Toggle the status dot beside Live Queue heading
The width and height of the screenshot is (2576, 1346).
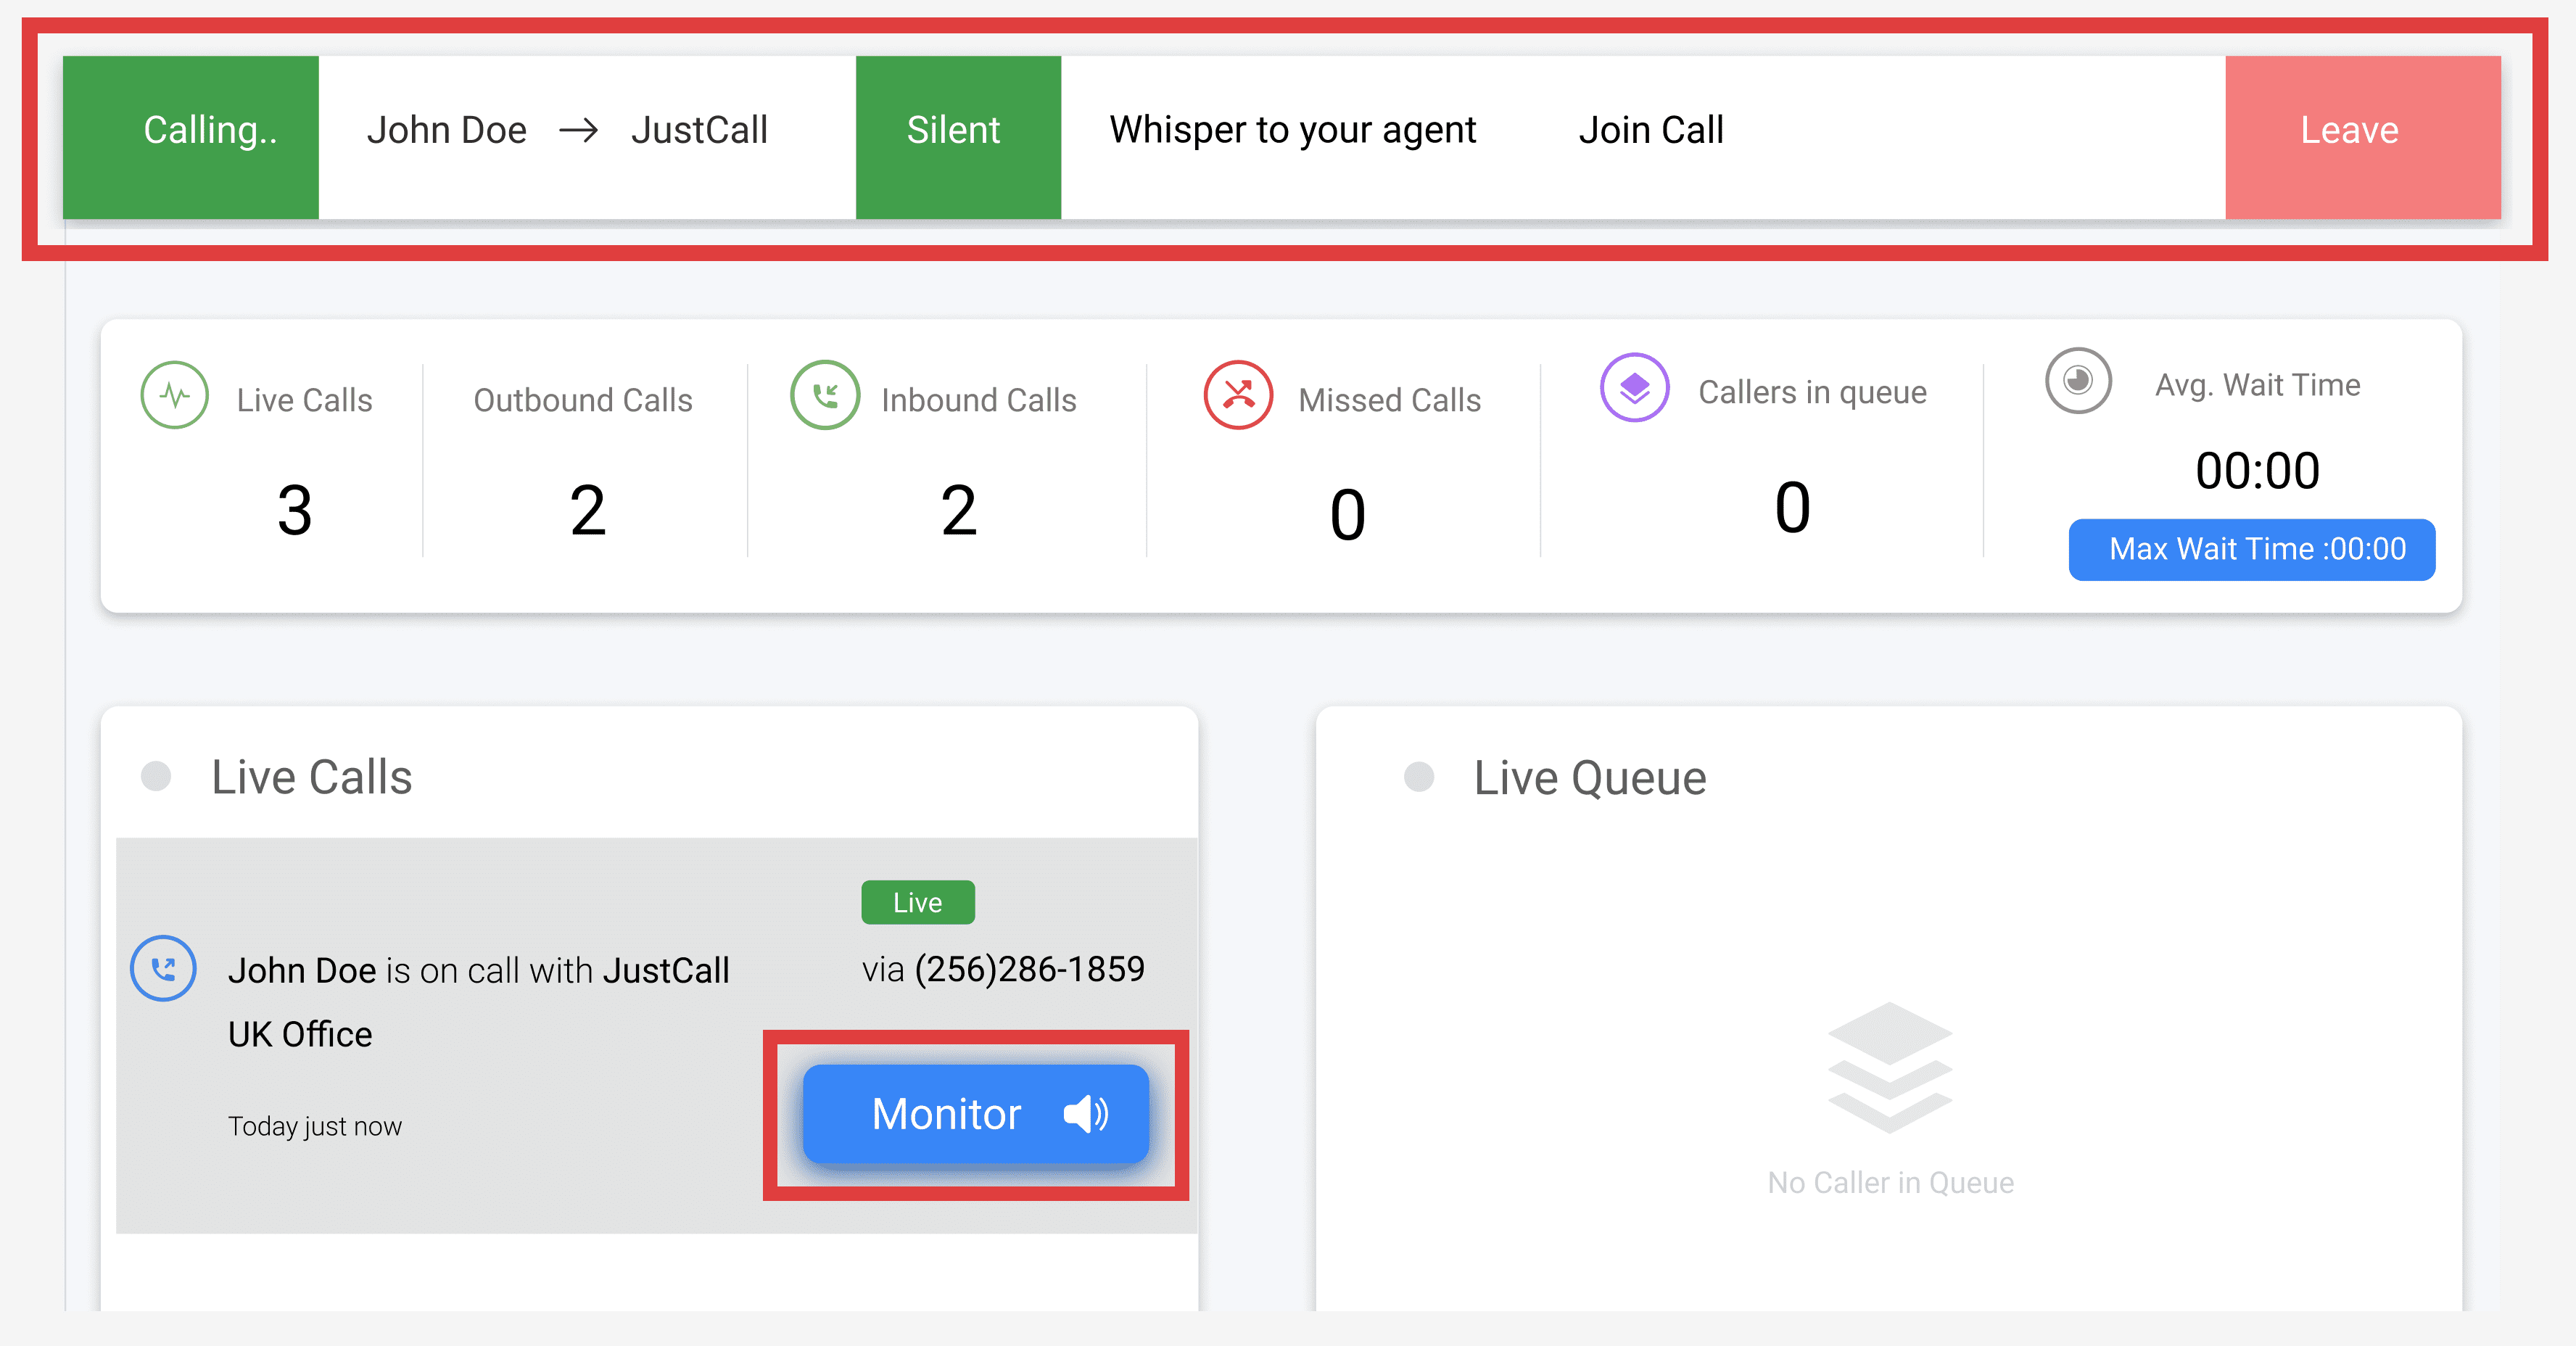click(1419, 776)
